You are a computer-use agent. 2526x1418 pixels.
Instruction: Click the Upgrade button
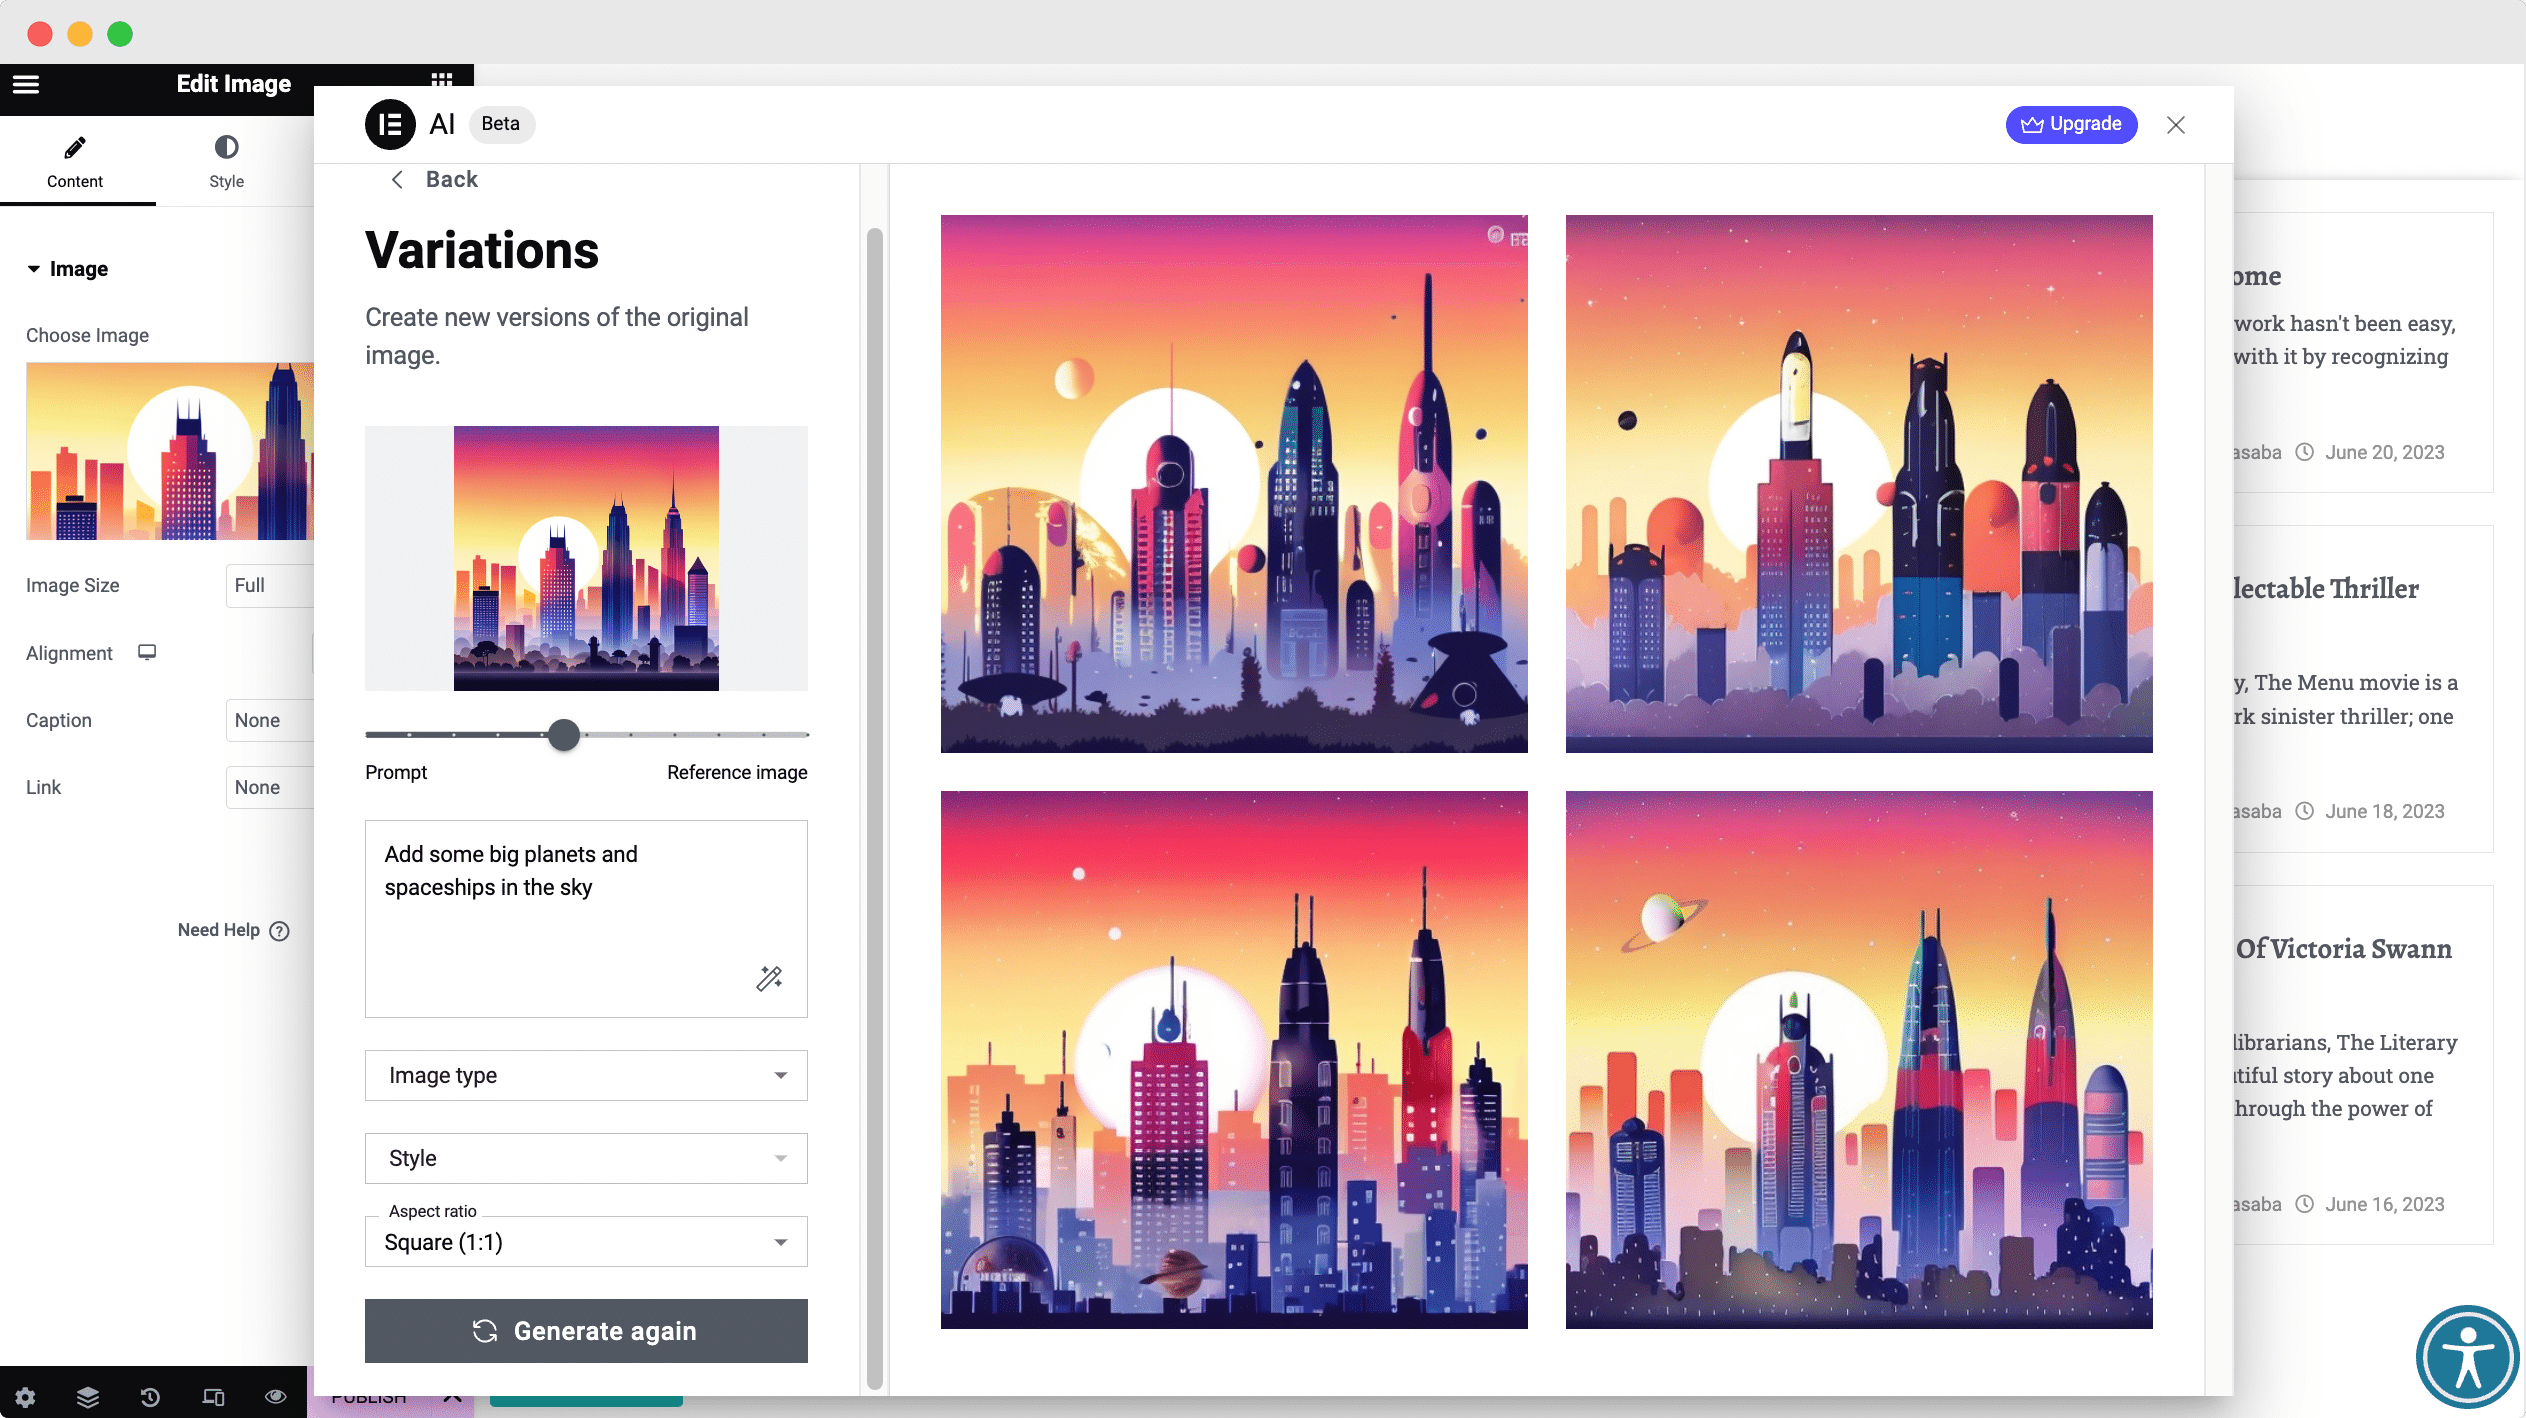(x=2071, y=123)
